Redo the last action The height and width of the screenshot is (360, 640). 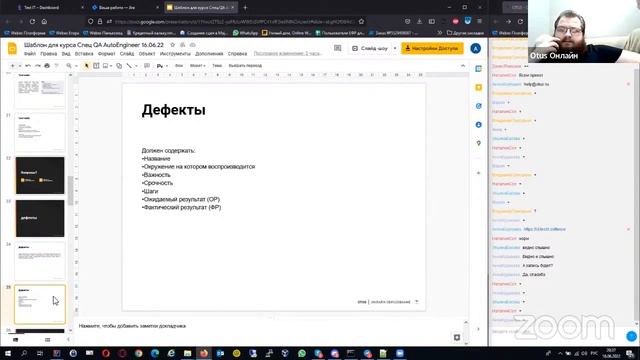point(38,66)
